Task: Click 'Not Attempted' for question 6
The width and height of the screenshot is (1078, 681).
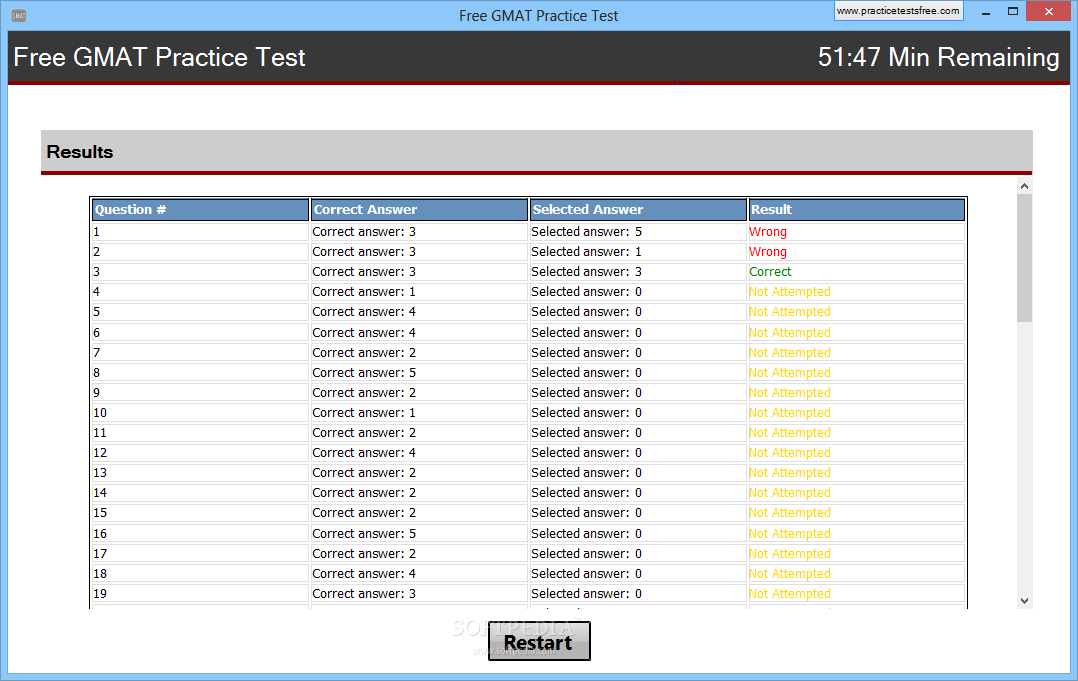Action: (789, 333)
